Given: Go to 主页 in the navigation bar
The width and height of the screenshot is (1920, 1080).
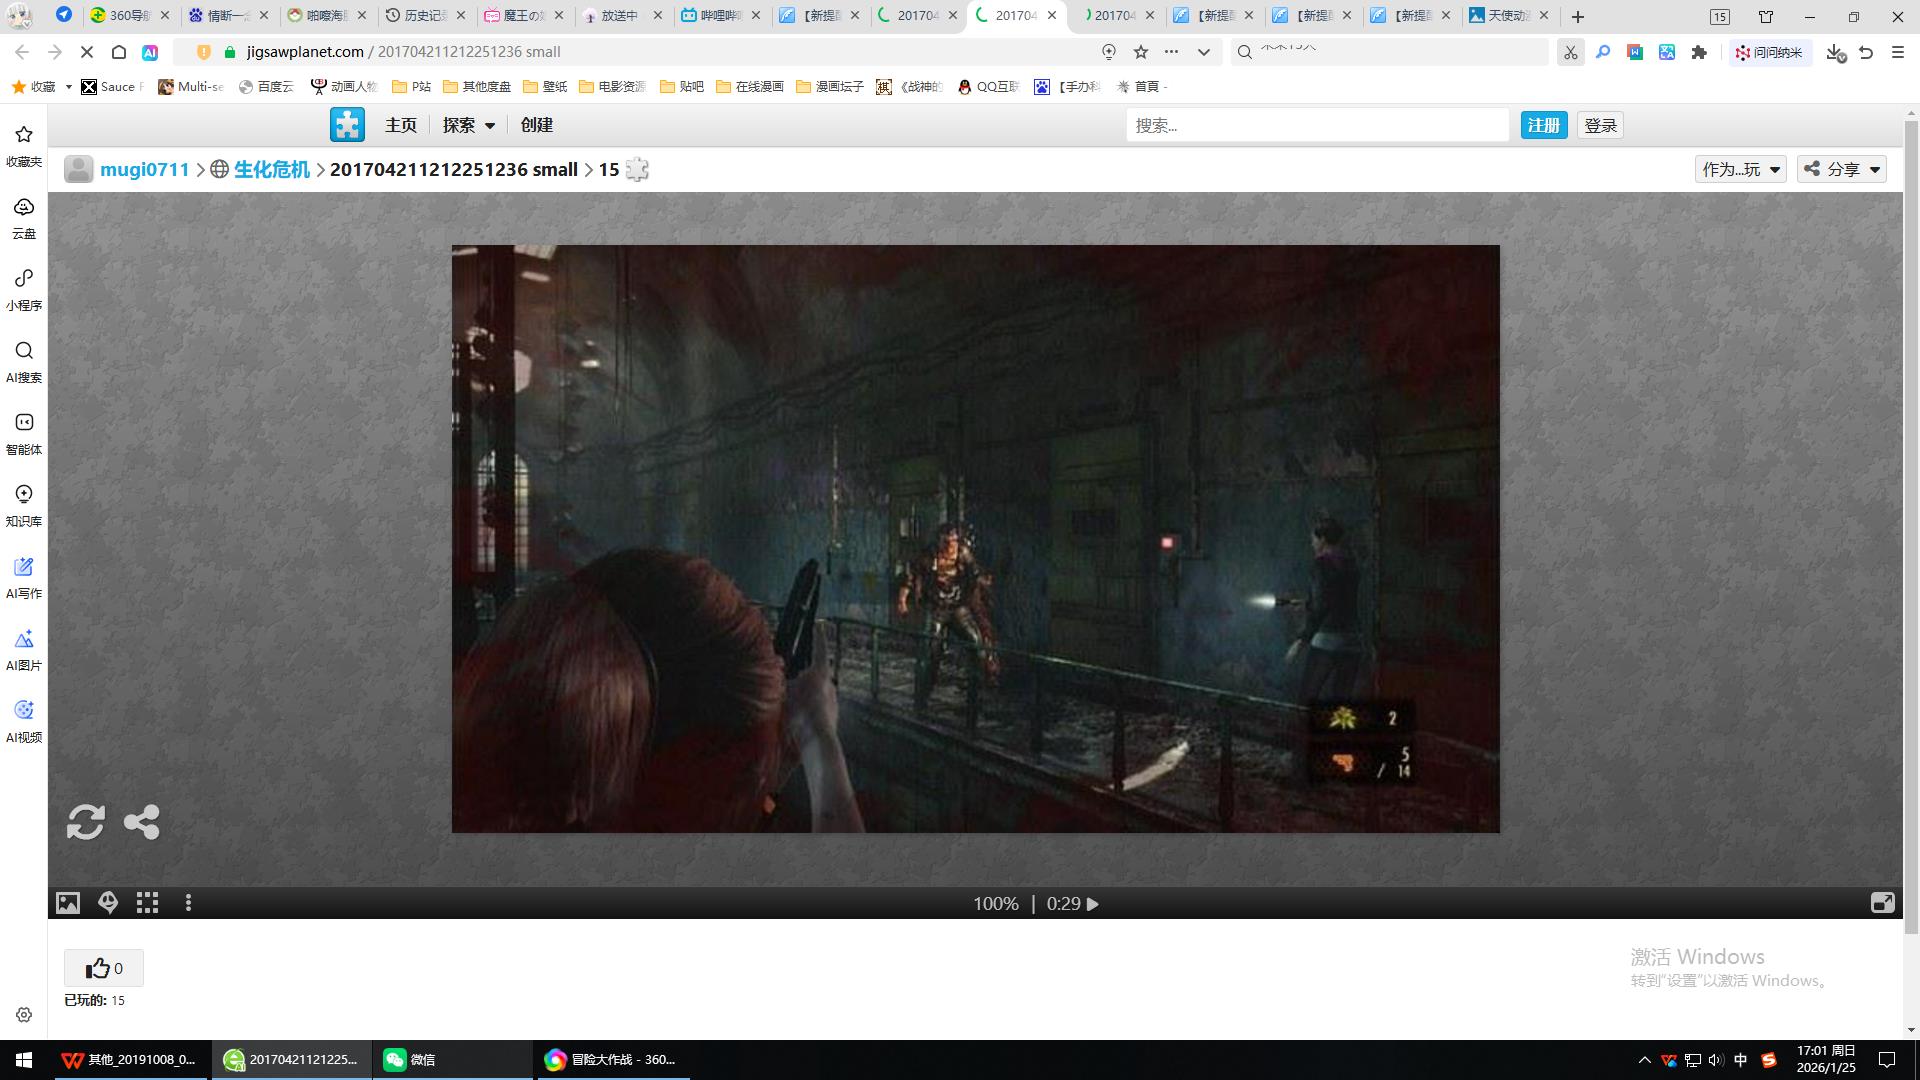Looking at the screenshot, I should tap(400, 125).
